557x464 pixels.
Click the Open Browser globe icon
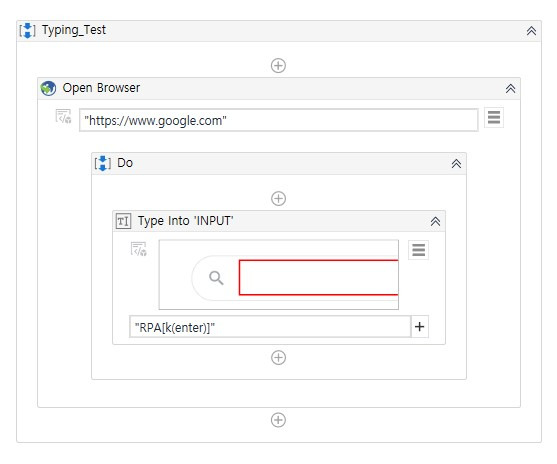(x=48, y=88)
